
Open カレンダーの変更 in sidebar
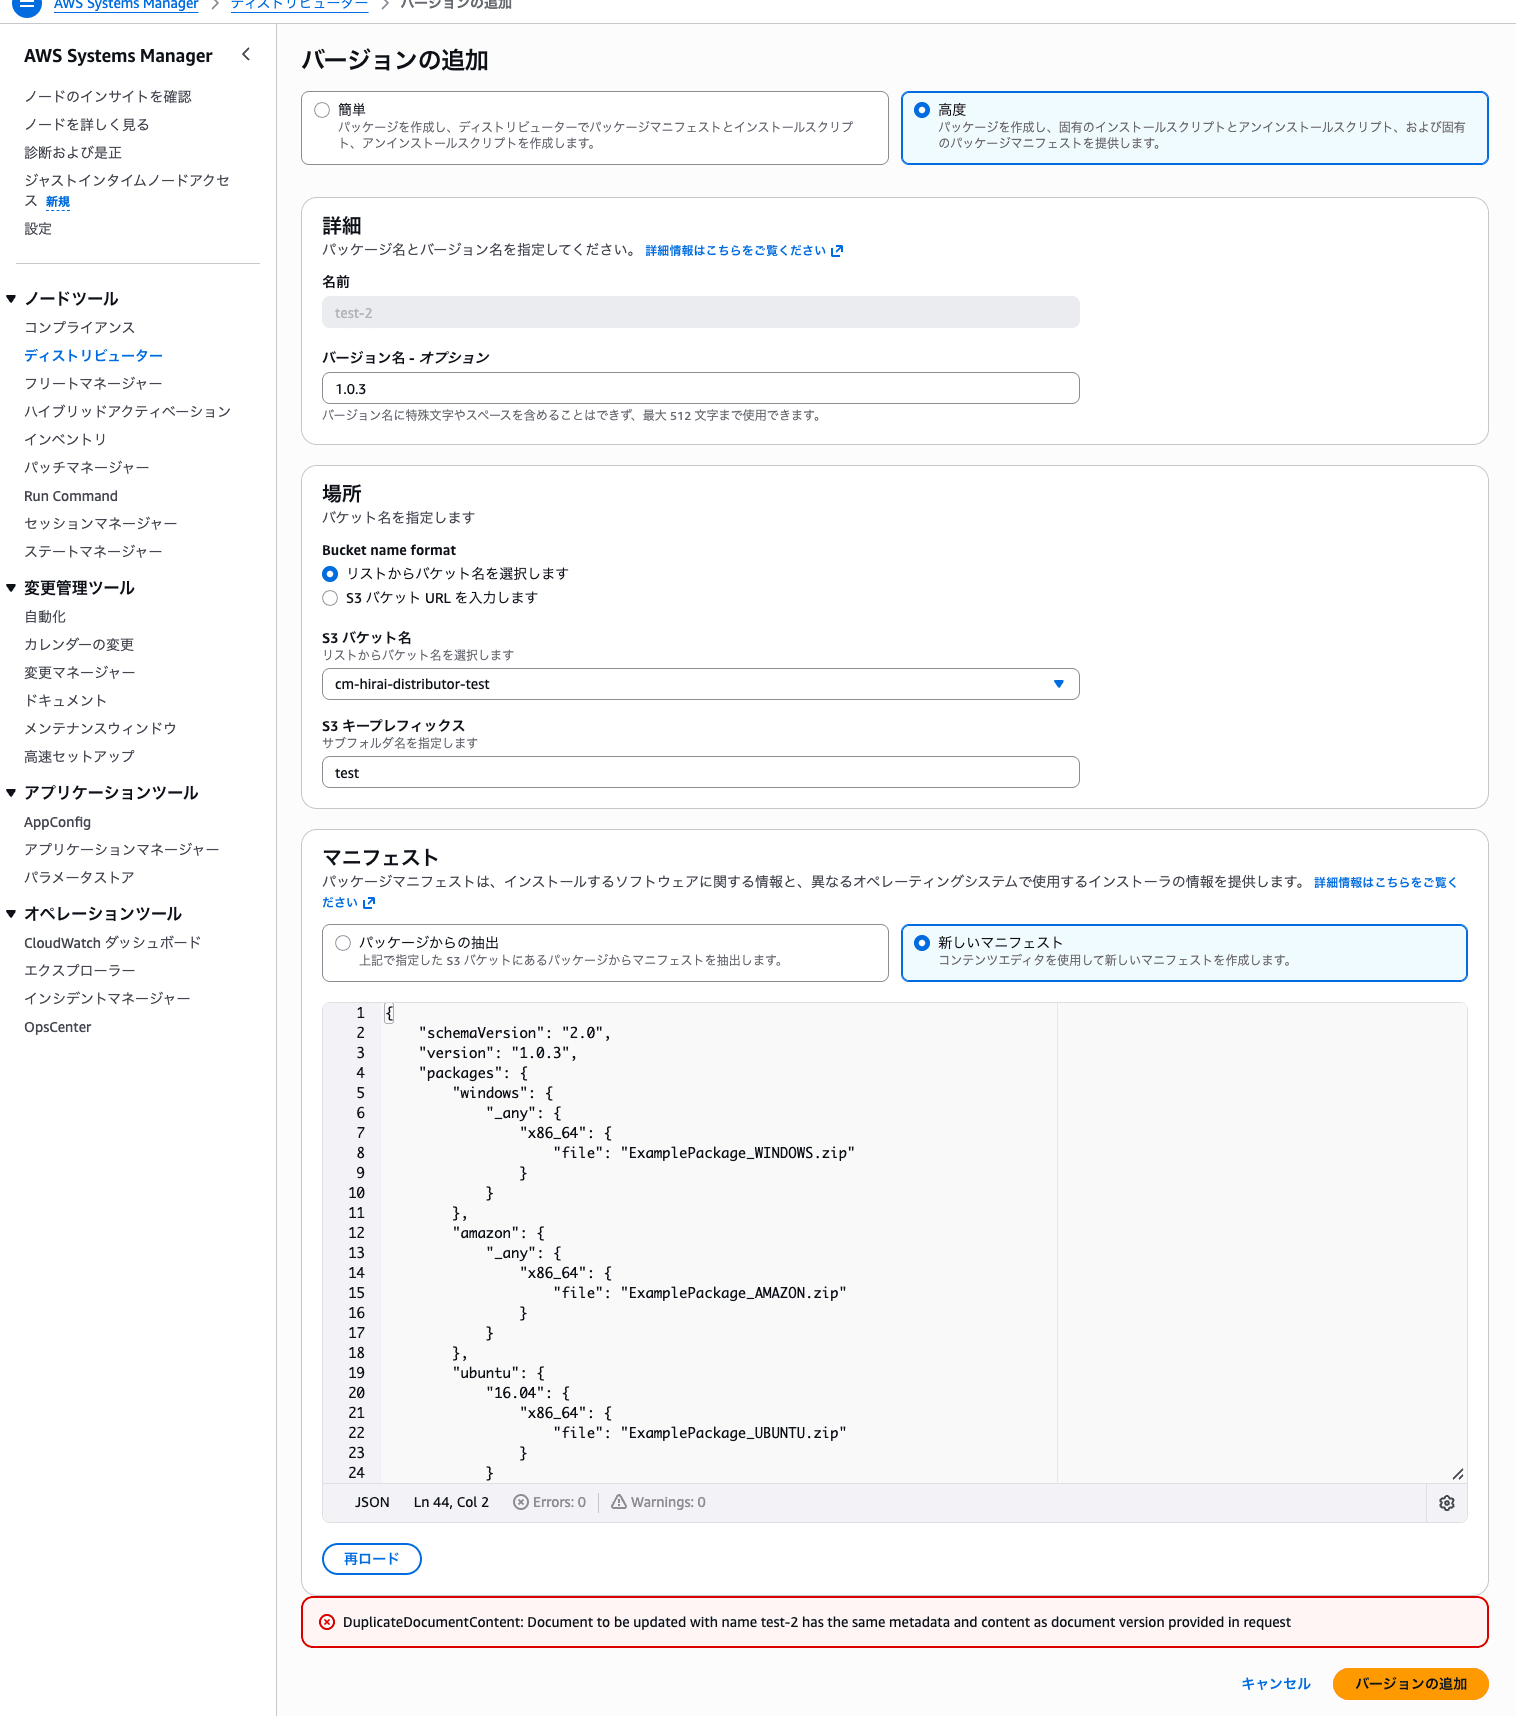click(79, 645)
